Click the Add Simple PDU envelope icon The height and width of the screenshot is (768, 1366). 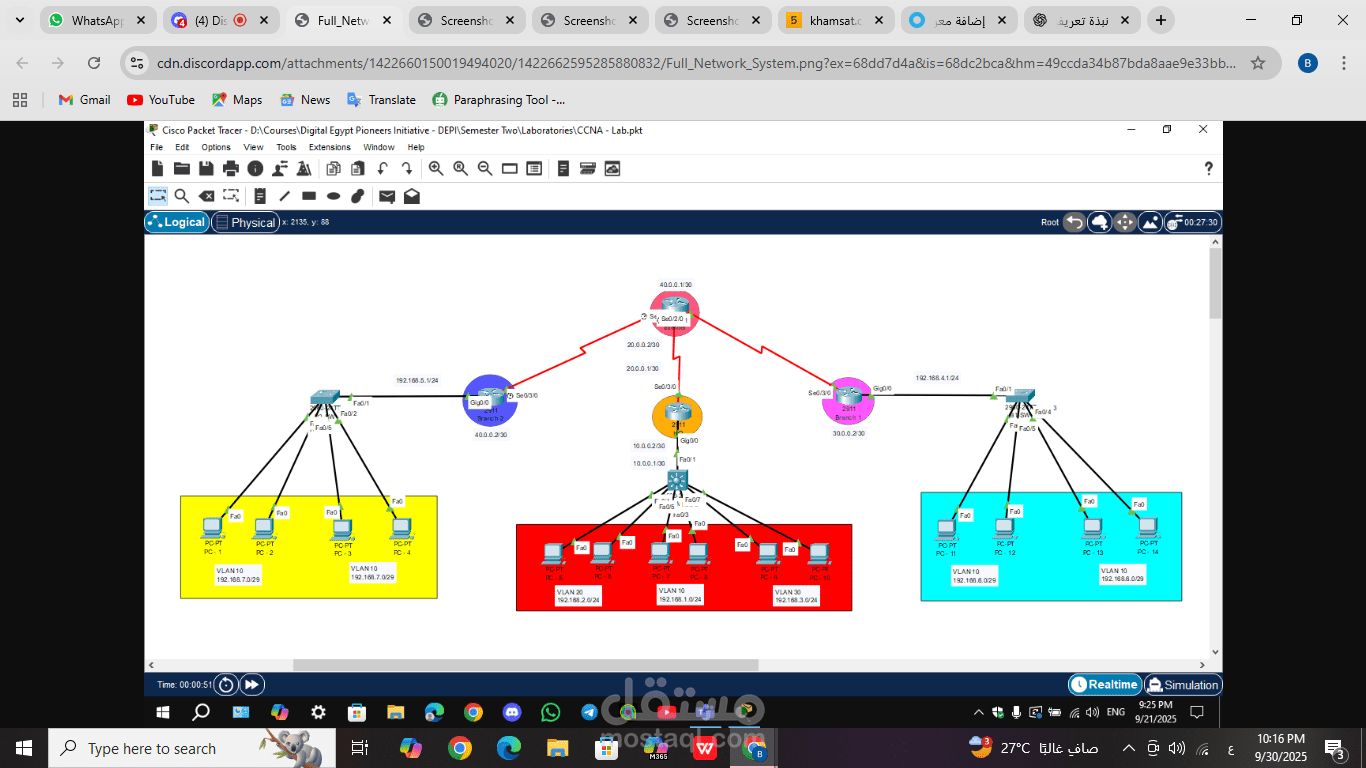click(x=387, y=196)
